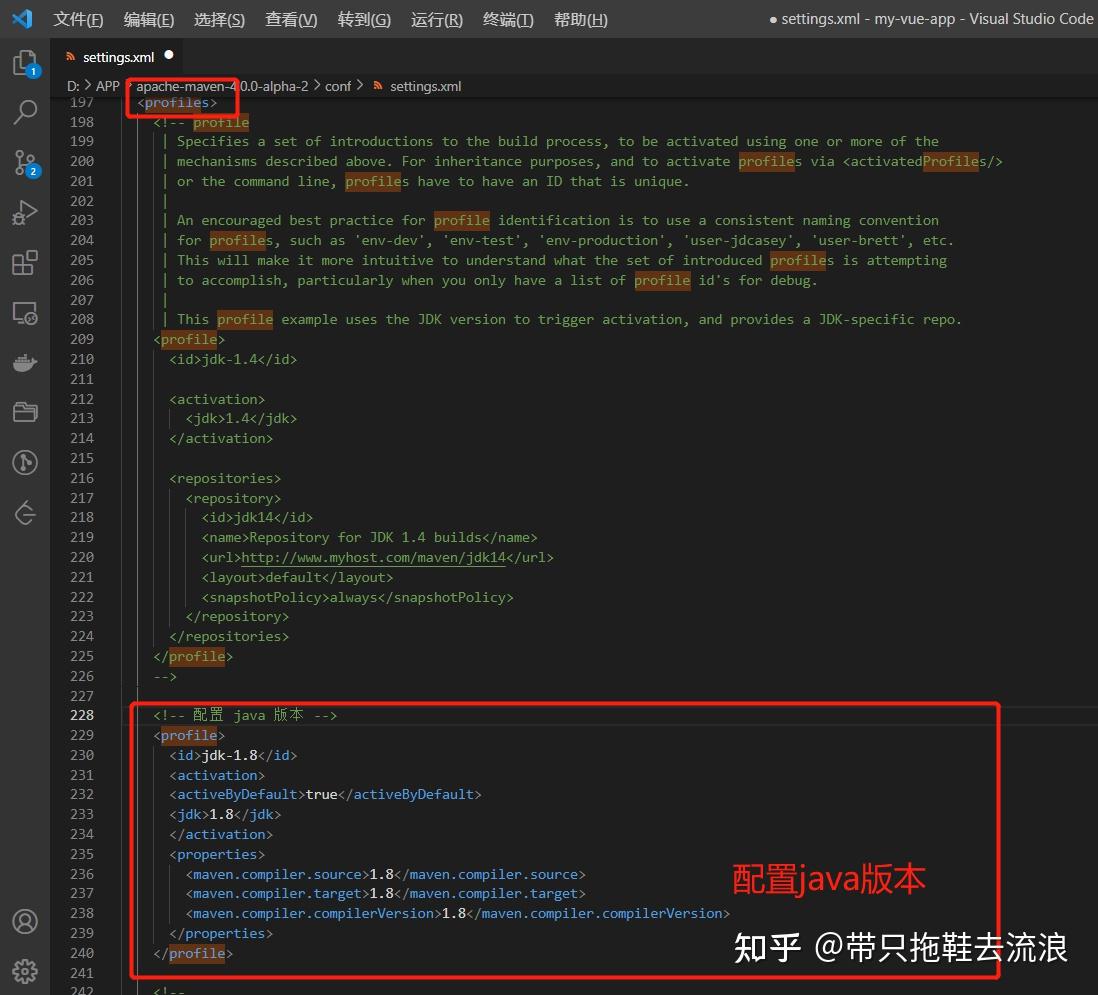Open the Remote Explorer panel
This screenshot has width=1098, height=995.
pyautogui.click(x=25, y=313)
